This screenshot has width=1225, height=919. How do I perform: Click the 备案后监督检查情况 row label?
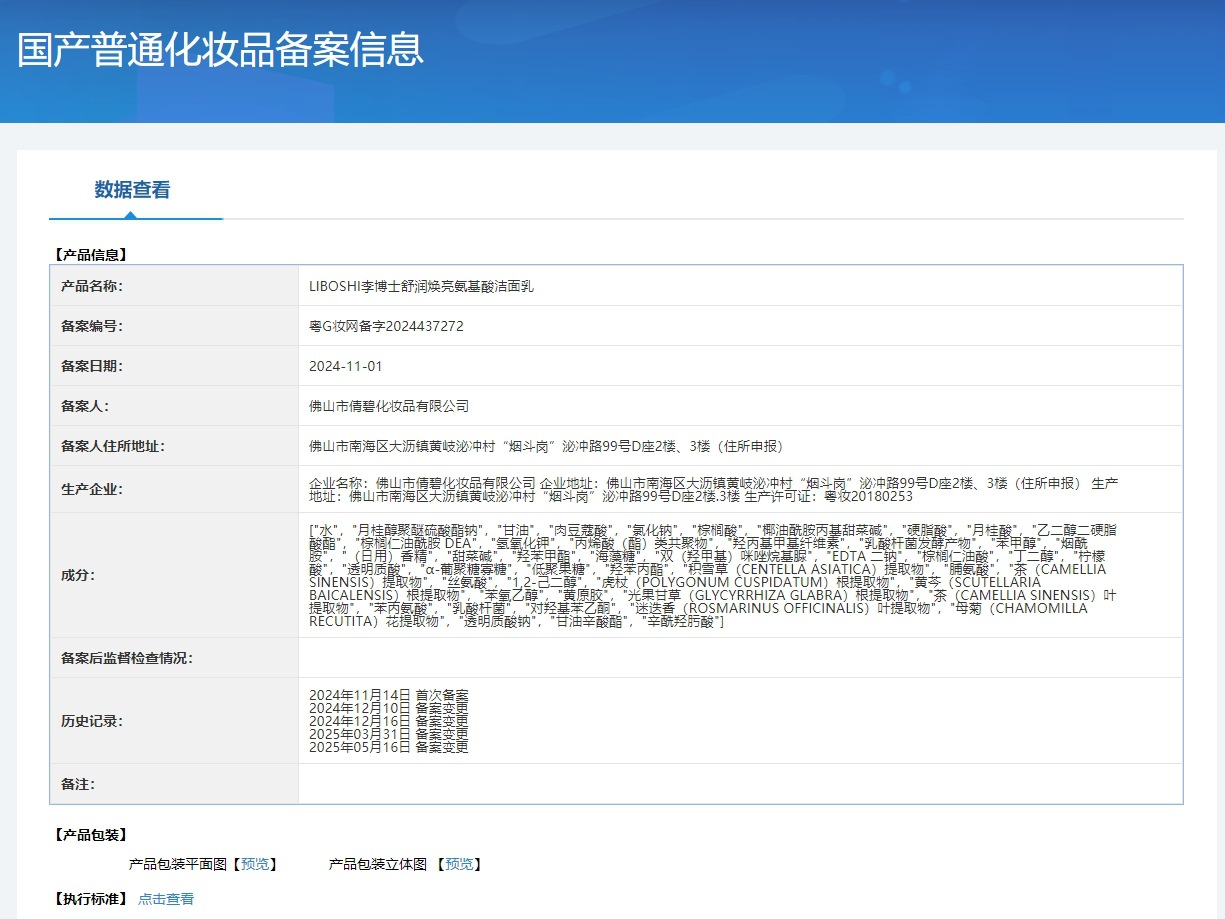(x=126, y=658)
